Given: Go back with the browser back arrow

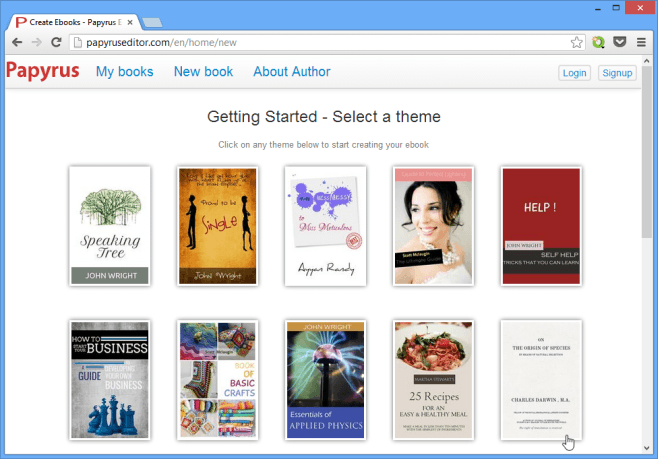Looking at the screenshot, I should click(17, 42).
